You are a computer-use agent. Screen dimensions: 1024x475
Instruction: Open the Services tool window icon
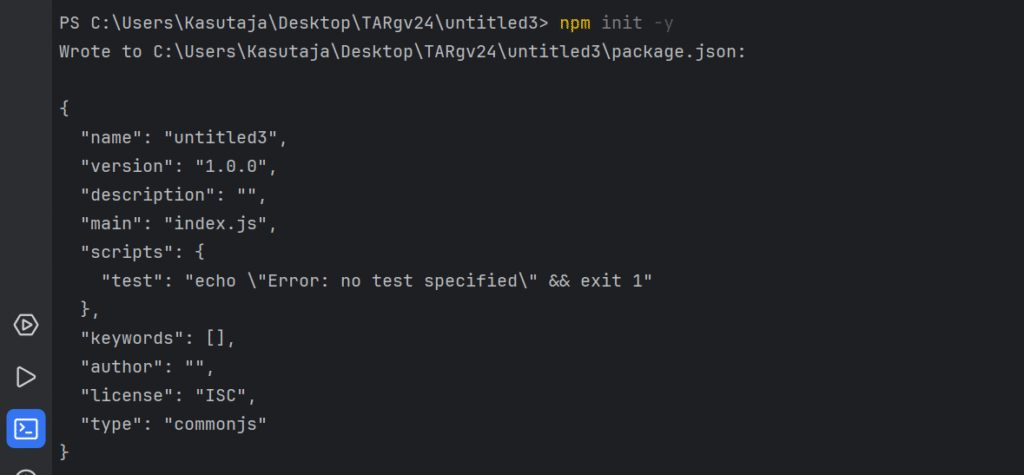[x=26, y=325]
